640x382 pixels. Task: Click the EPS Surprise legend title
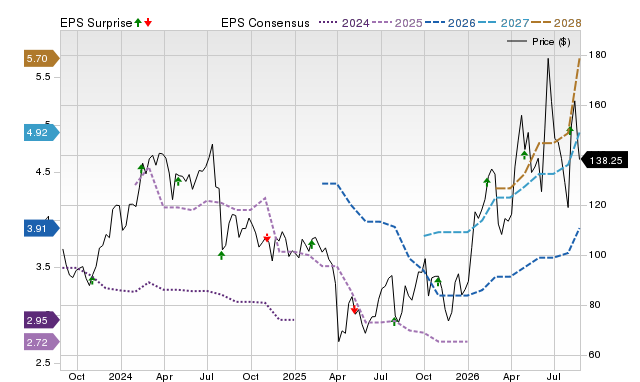click(96, 23)
